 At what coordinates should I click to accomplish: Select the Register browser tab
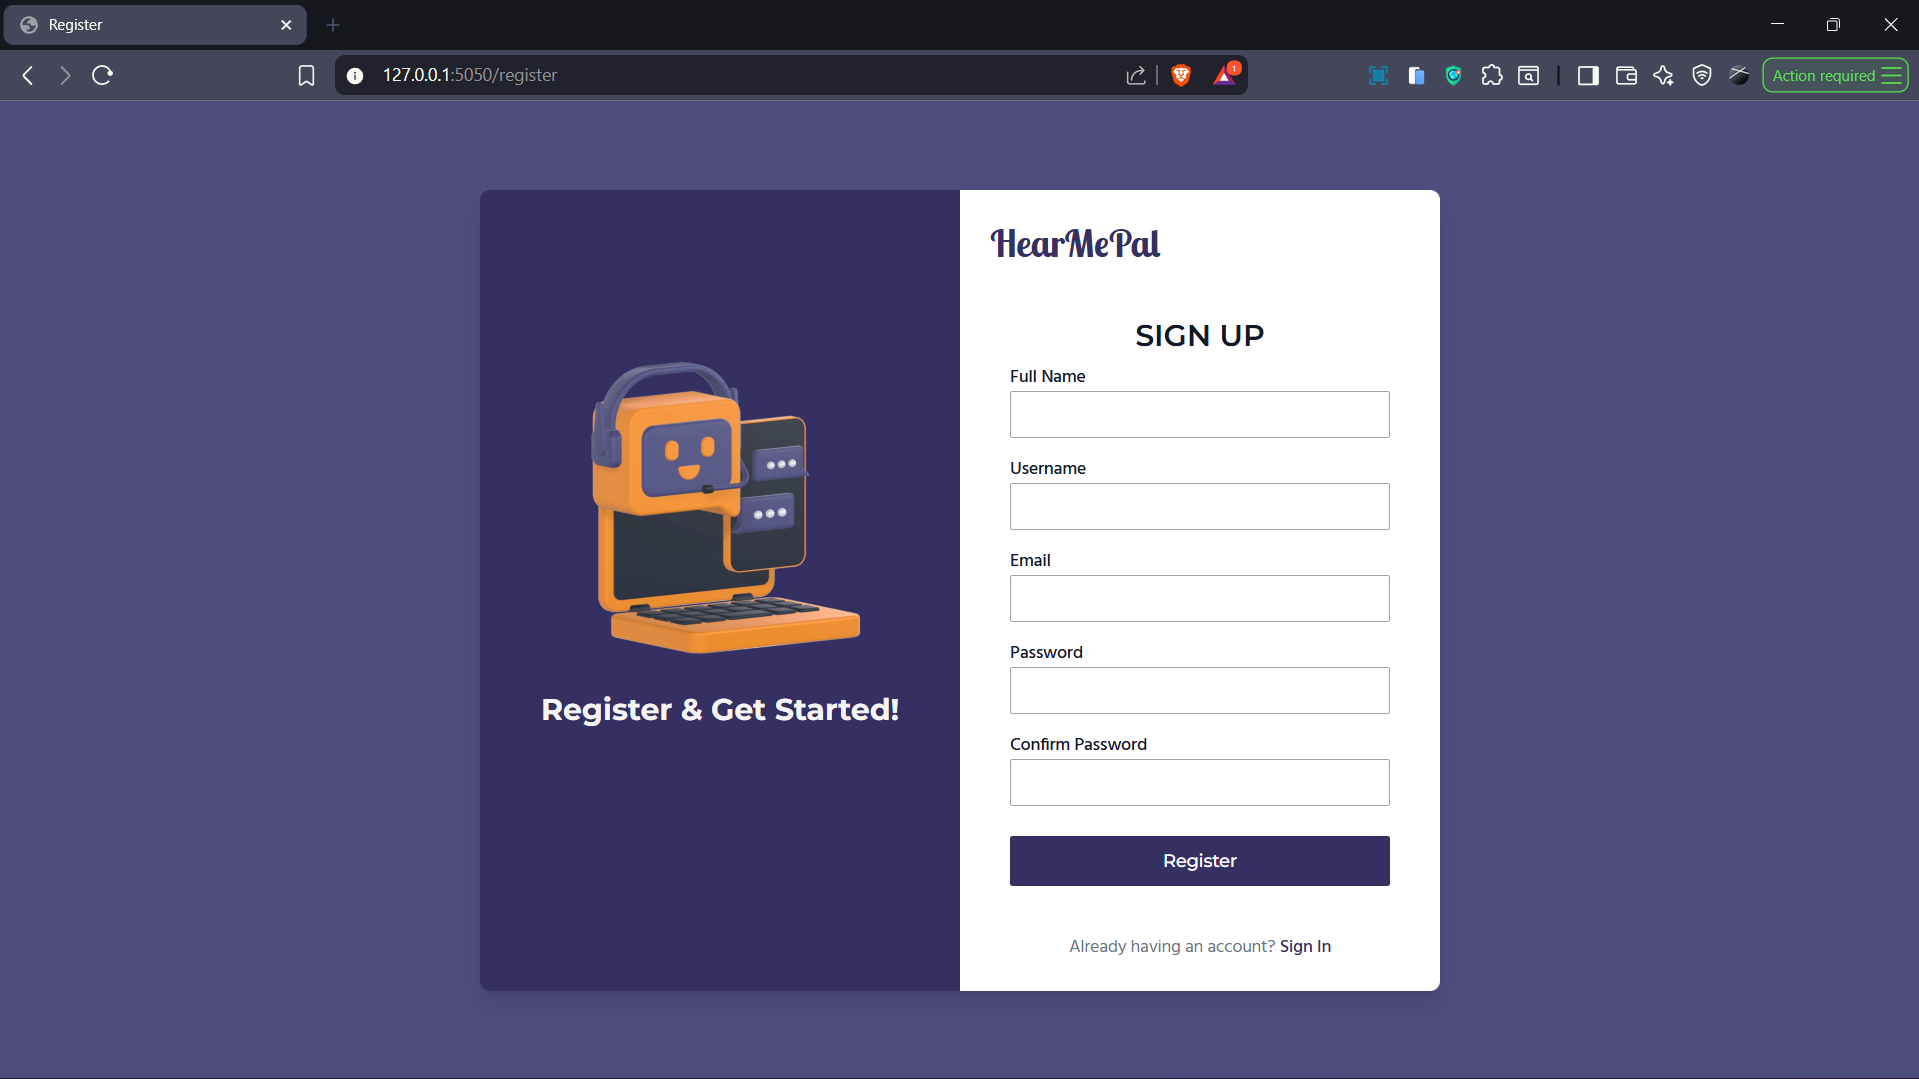[155, 25]
